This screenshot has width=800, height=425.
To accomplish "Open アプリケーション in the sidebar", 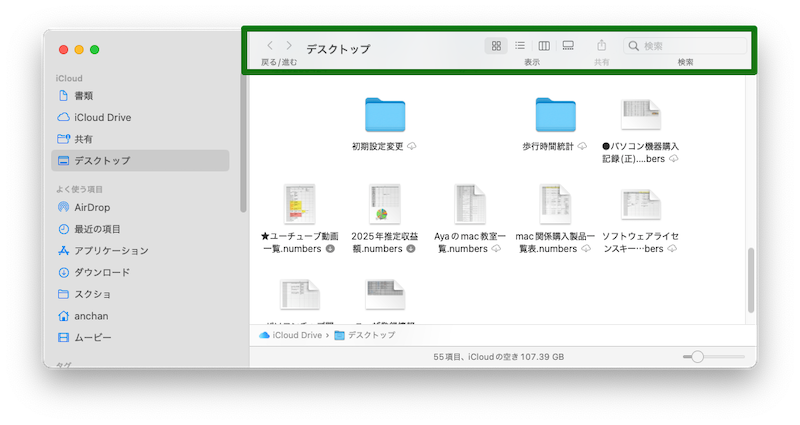I will (140, 251).
